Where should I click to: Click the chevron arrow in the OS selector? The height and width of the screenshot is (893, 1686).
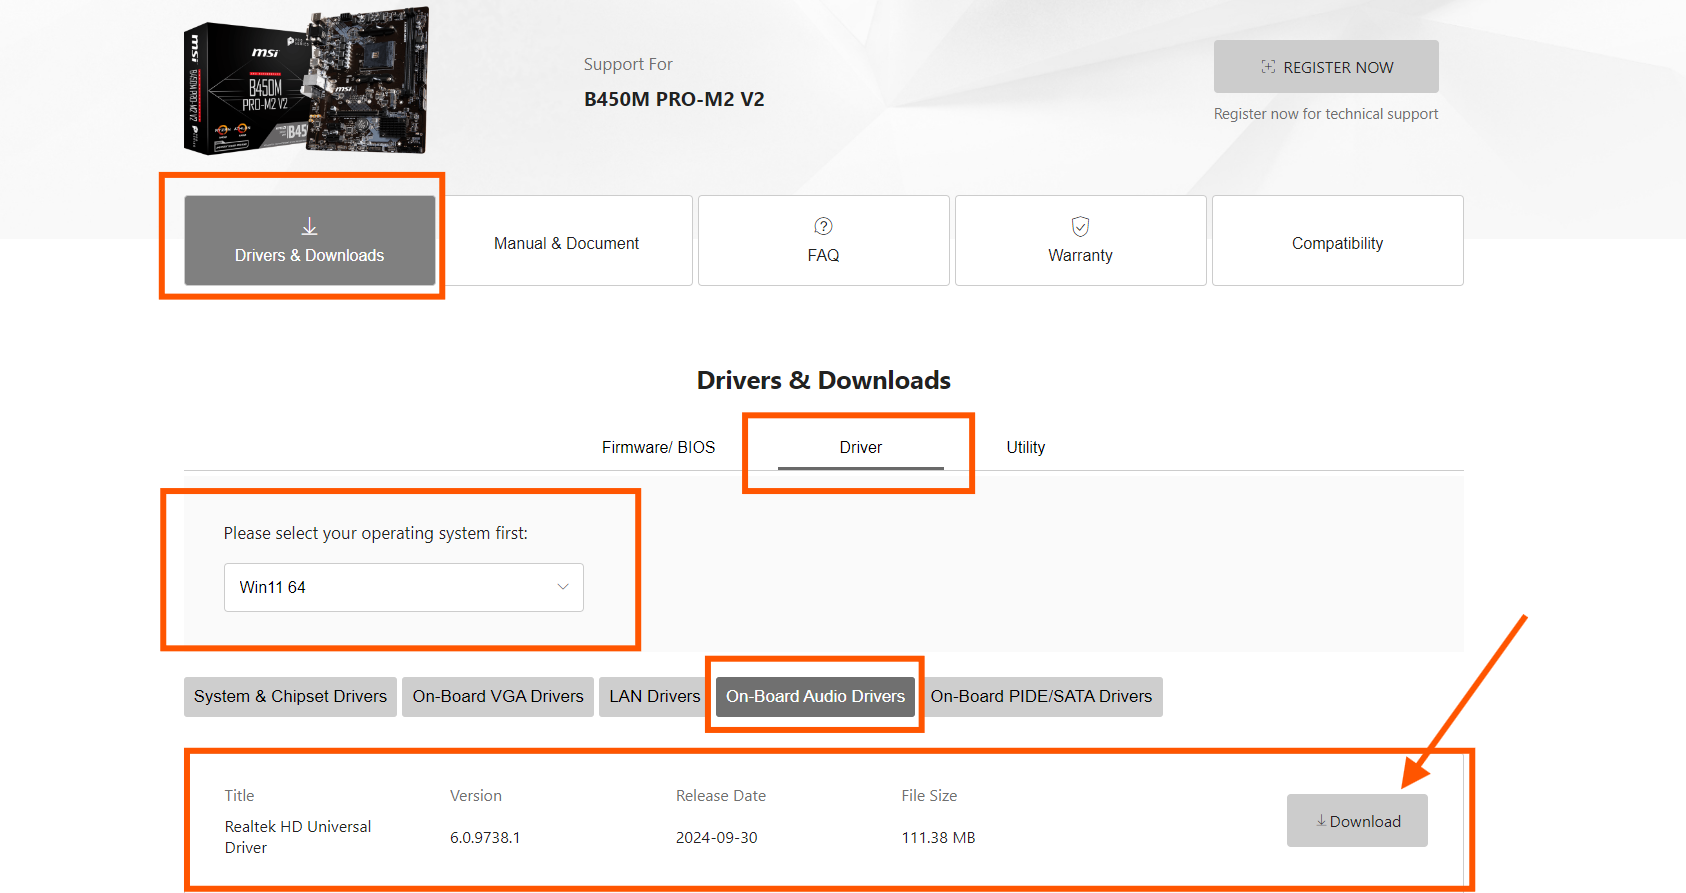(x=563, y=587)
